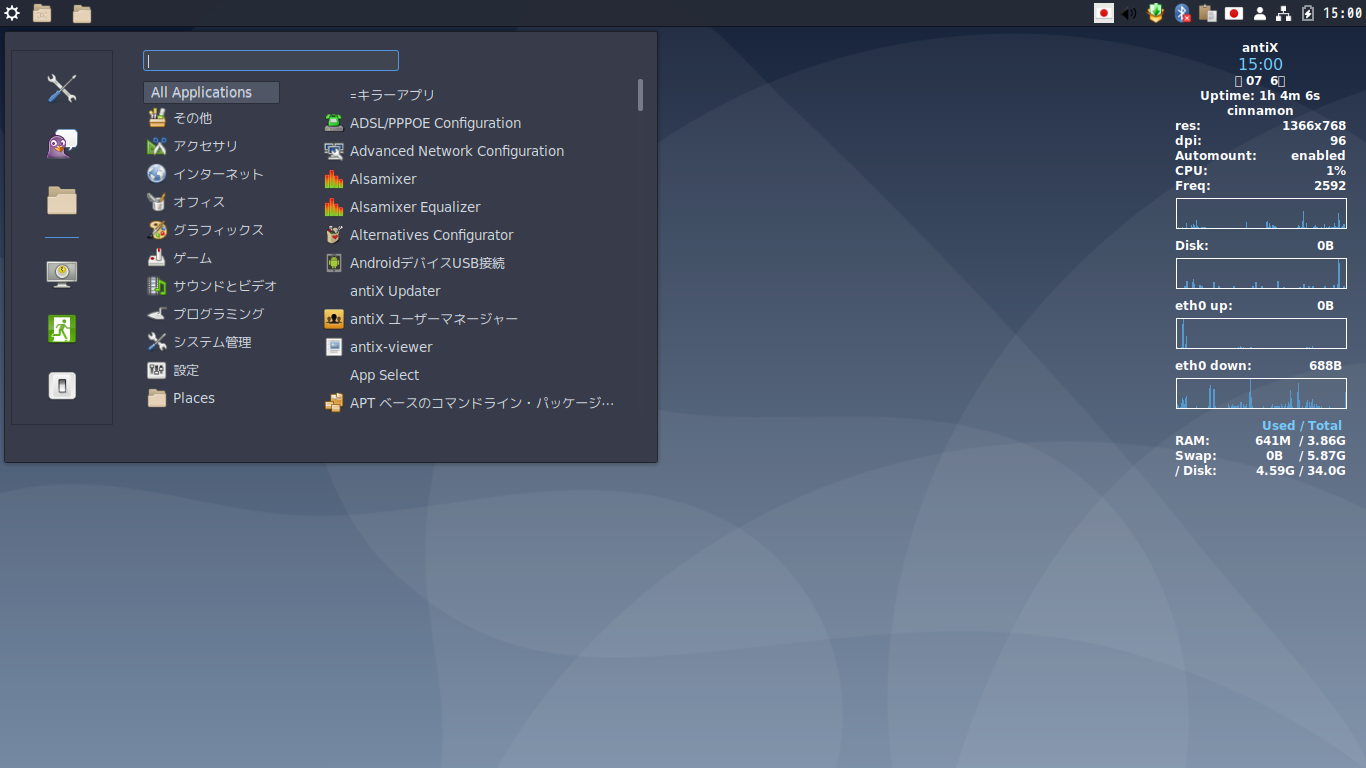This screenshot has width=1366, height=768.
Task: Open the Cinnamon menu gear icon in the panel
Action: coord(12,13)
